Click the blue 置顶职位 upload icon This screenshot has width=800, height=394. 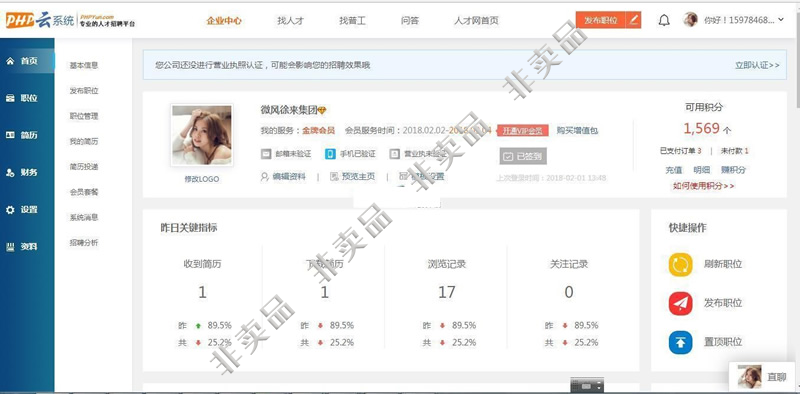pos(681,342)
